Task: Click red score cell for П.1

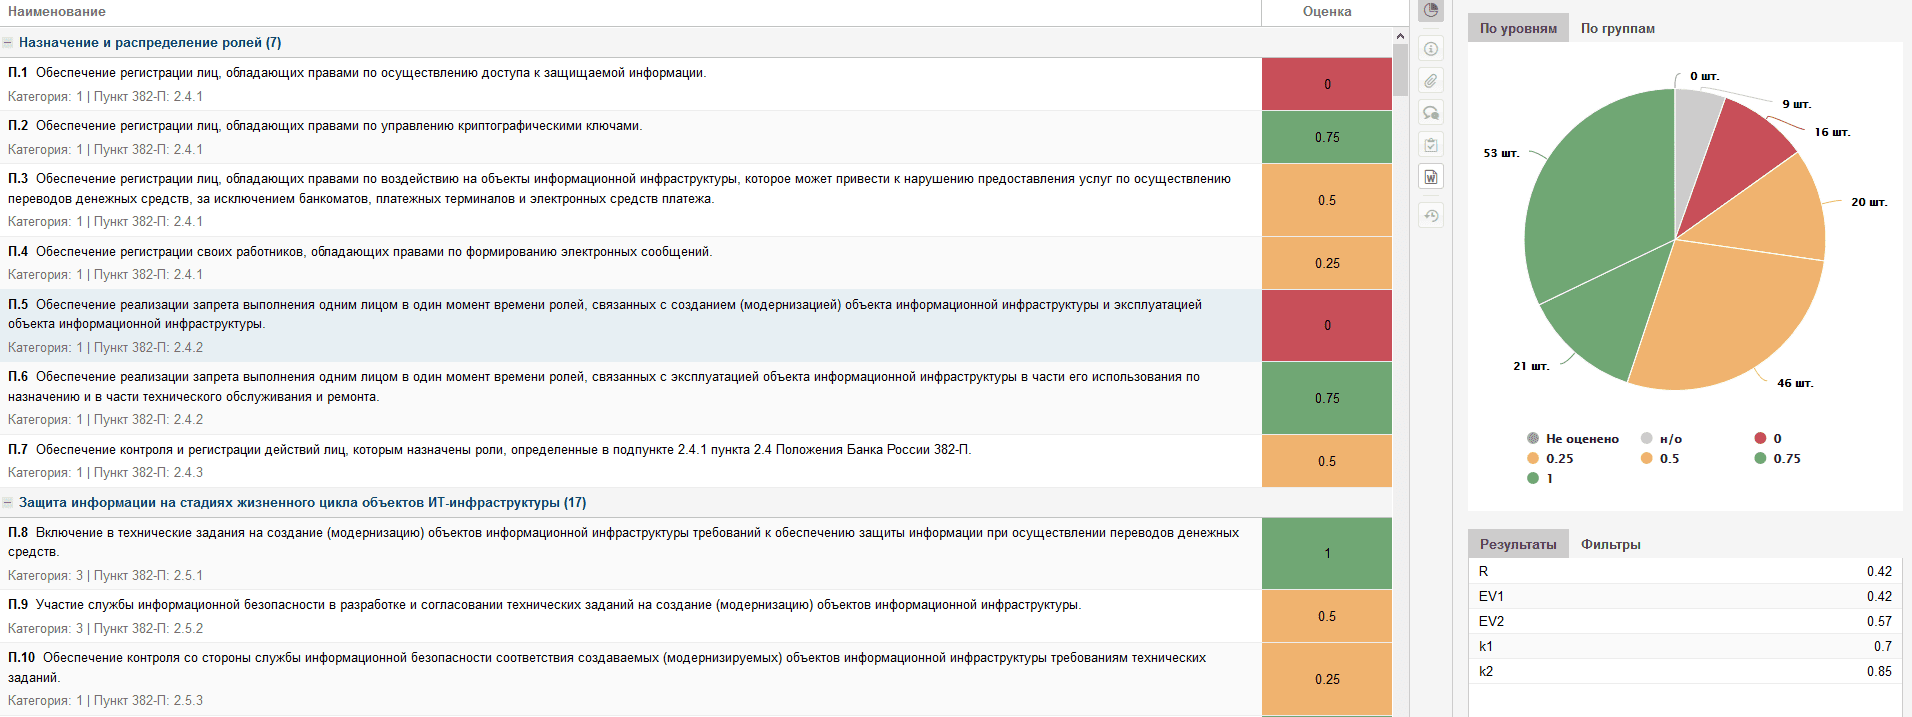Action: pos(1326,84)
